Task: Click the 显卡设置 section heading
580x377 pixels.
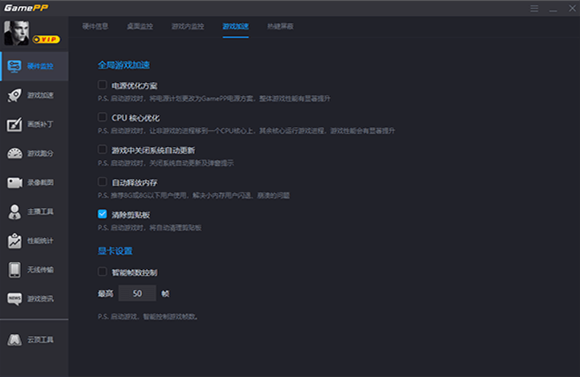Action: tap(115, 251)
